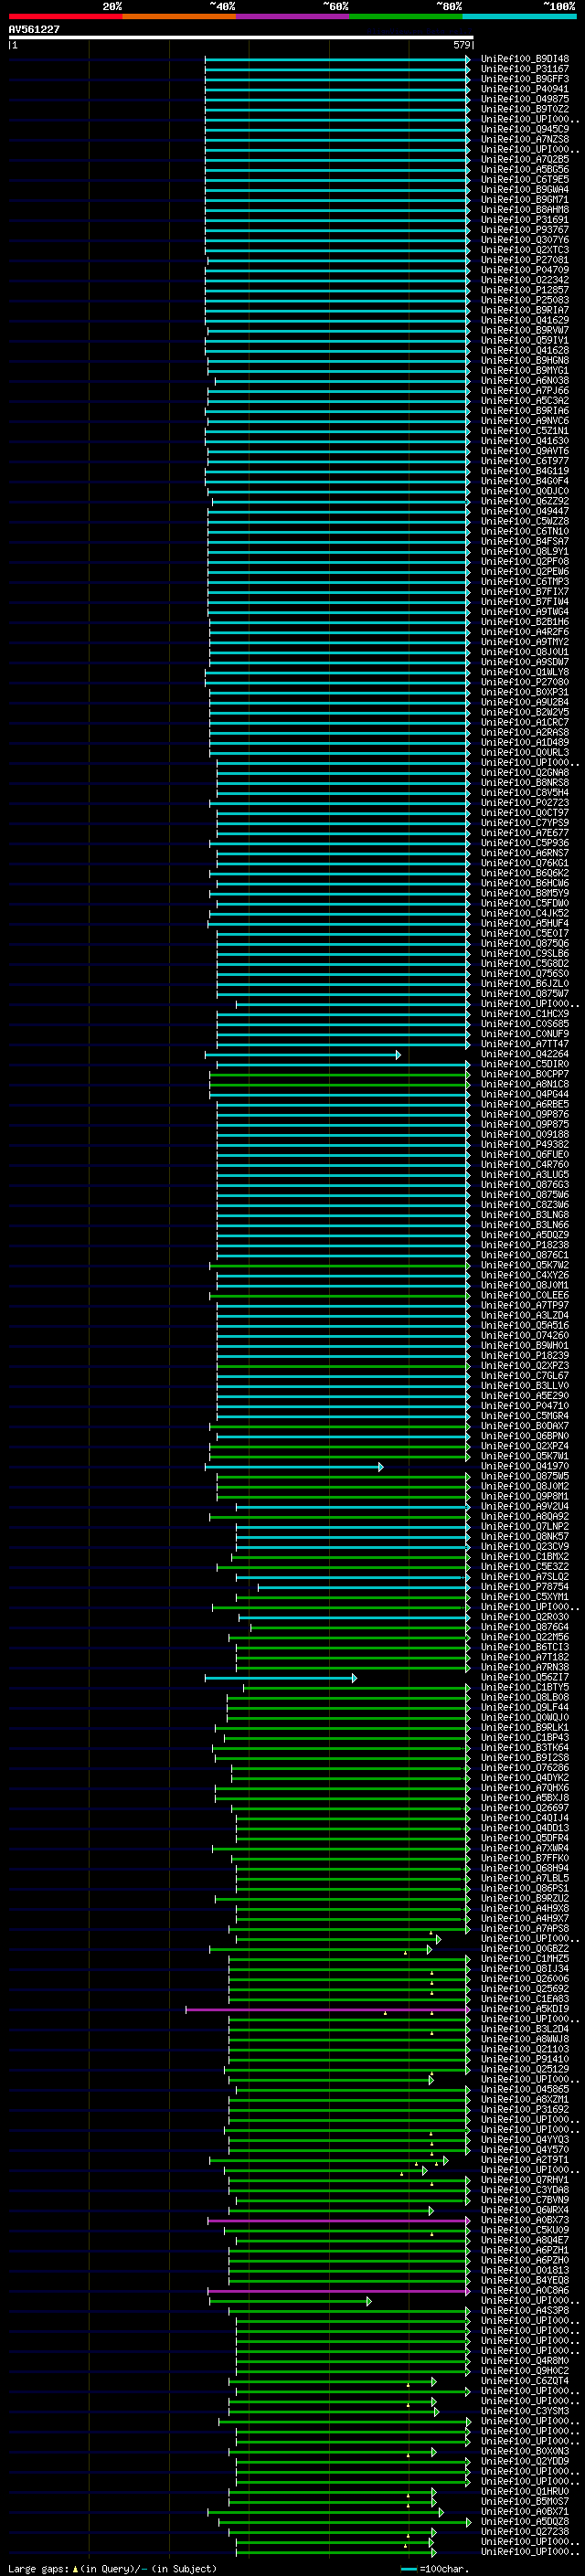Select the UniRef100_Q2GNA8 label
The height and width of the screenshot is (2576, 585).
525,773
